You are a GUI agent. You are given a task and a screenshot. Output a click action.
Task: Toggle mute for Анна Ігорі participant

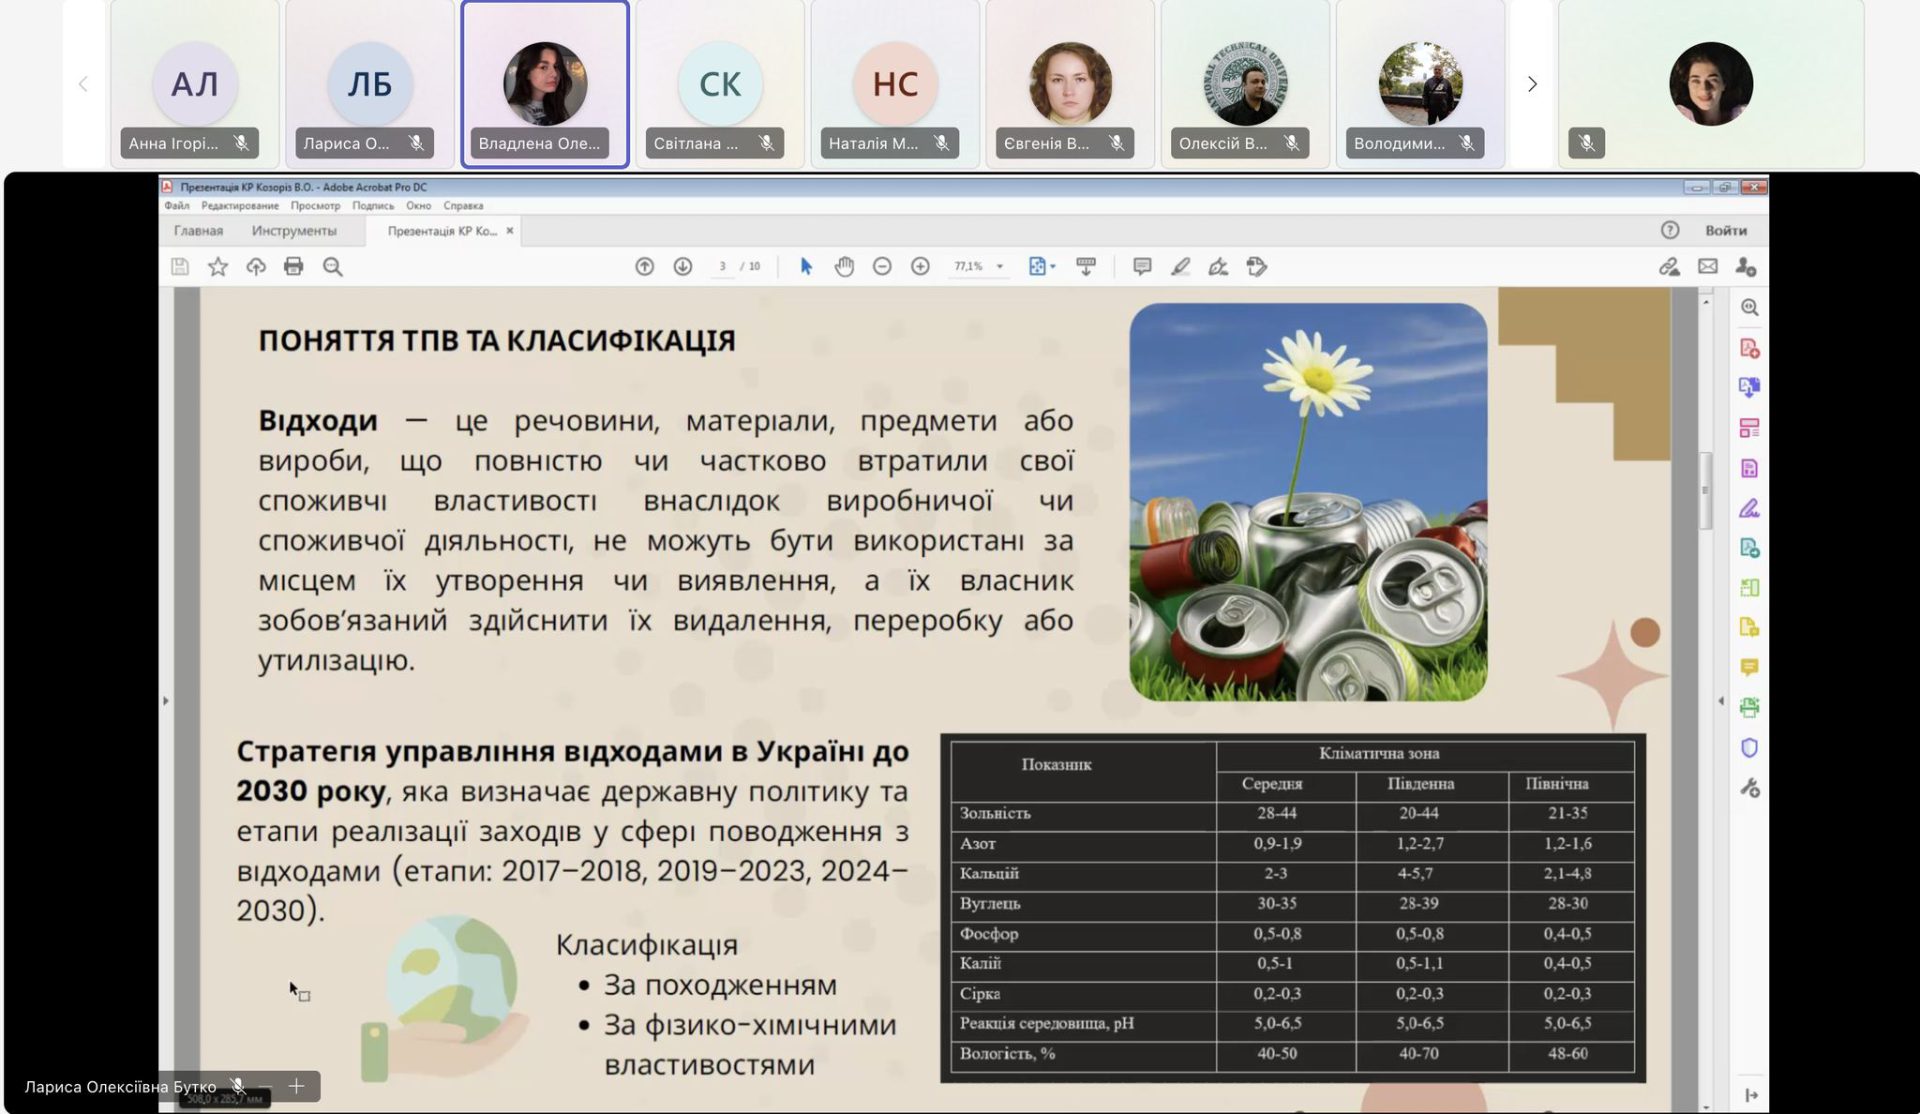[x=241, y=143]
